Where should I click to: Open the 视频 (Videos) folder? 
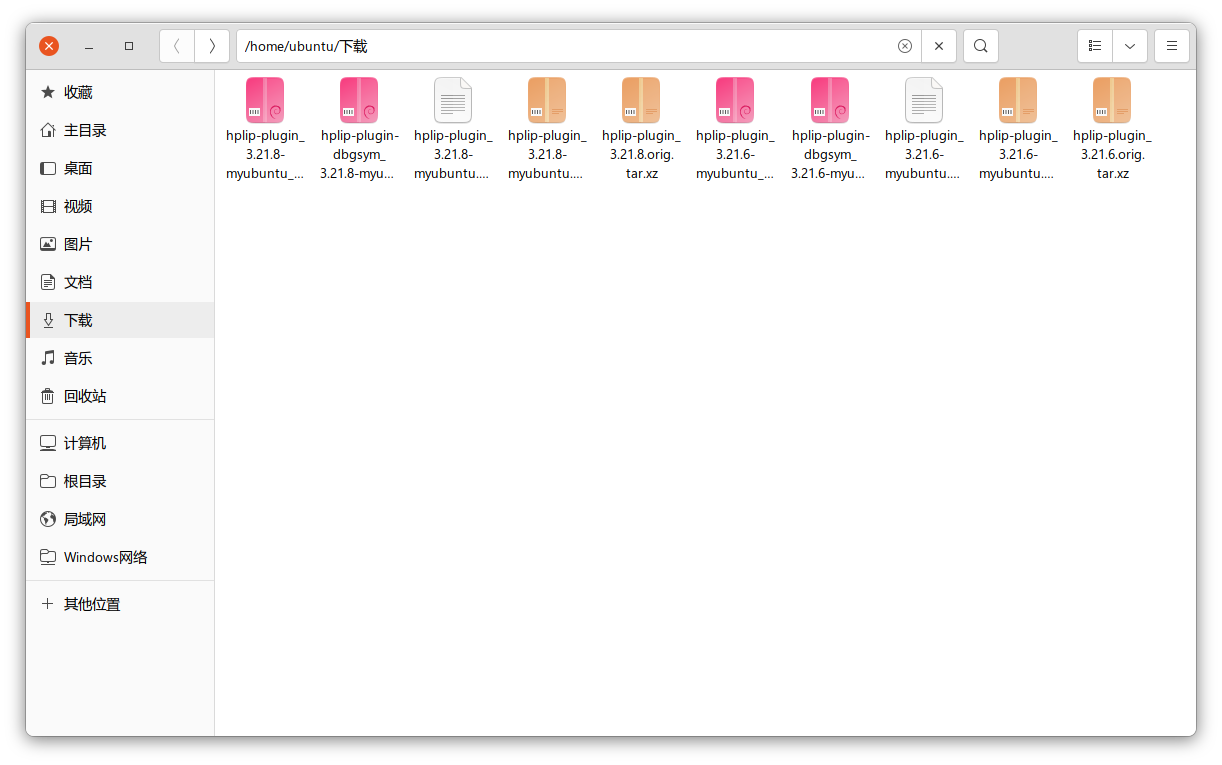point(120,206)
